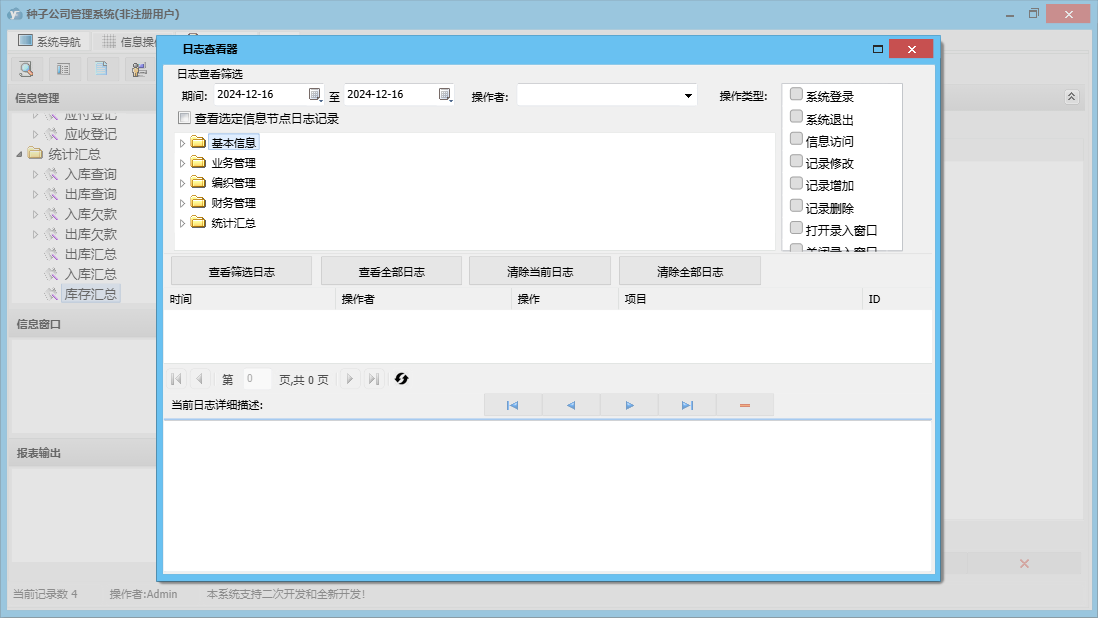Toggle 查看选定信息节点日志记录 checkbox
This screenshot has height=618, width=1098.
185,118
